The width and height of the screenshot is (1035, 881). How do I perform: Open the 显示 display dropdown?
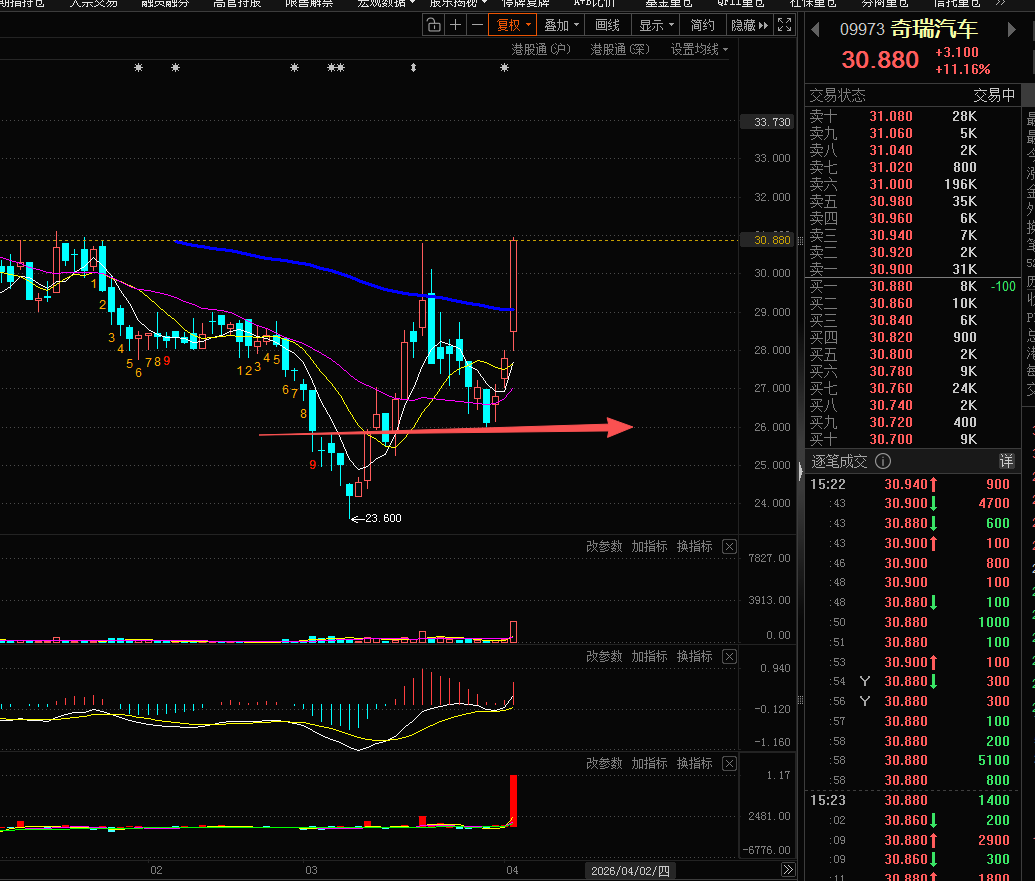(x=656, y=25)
